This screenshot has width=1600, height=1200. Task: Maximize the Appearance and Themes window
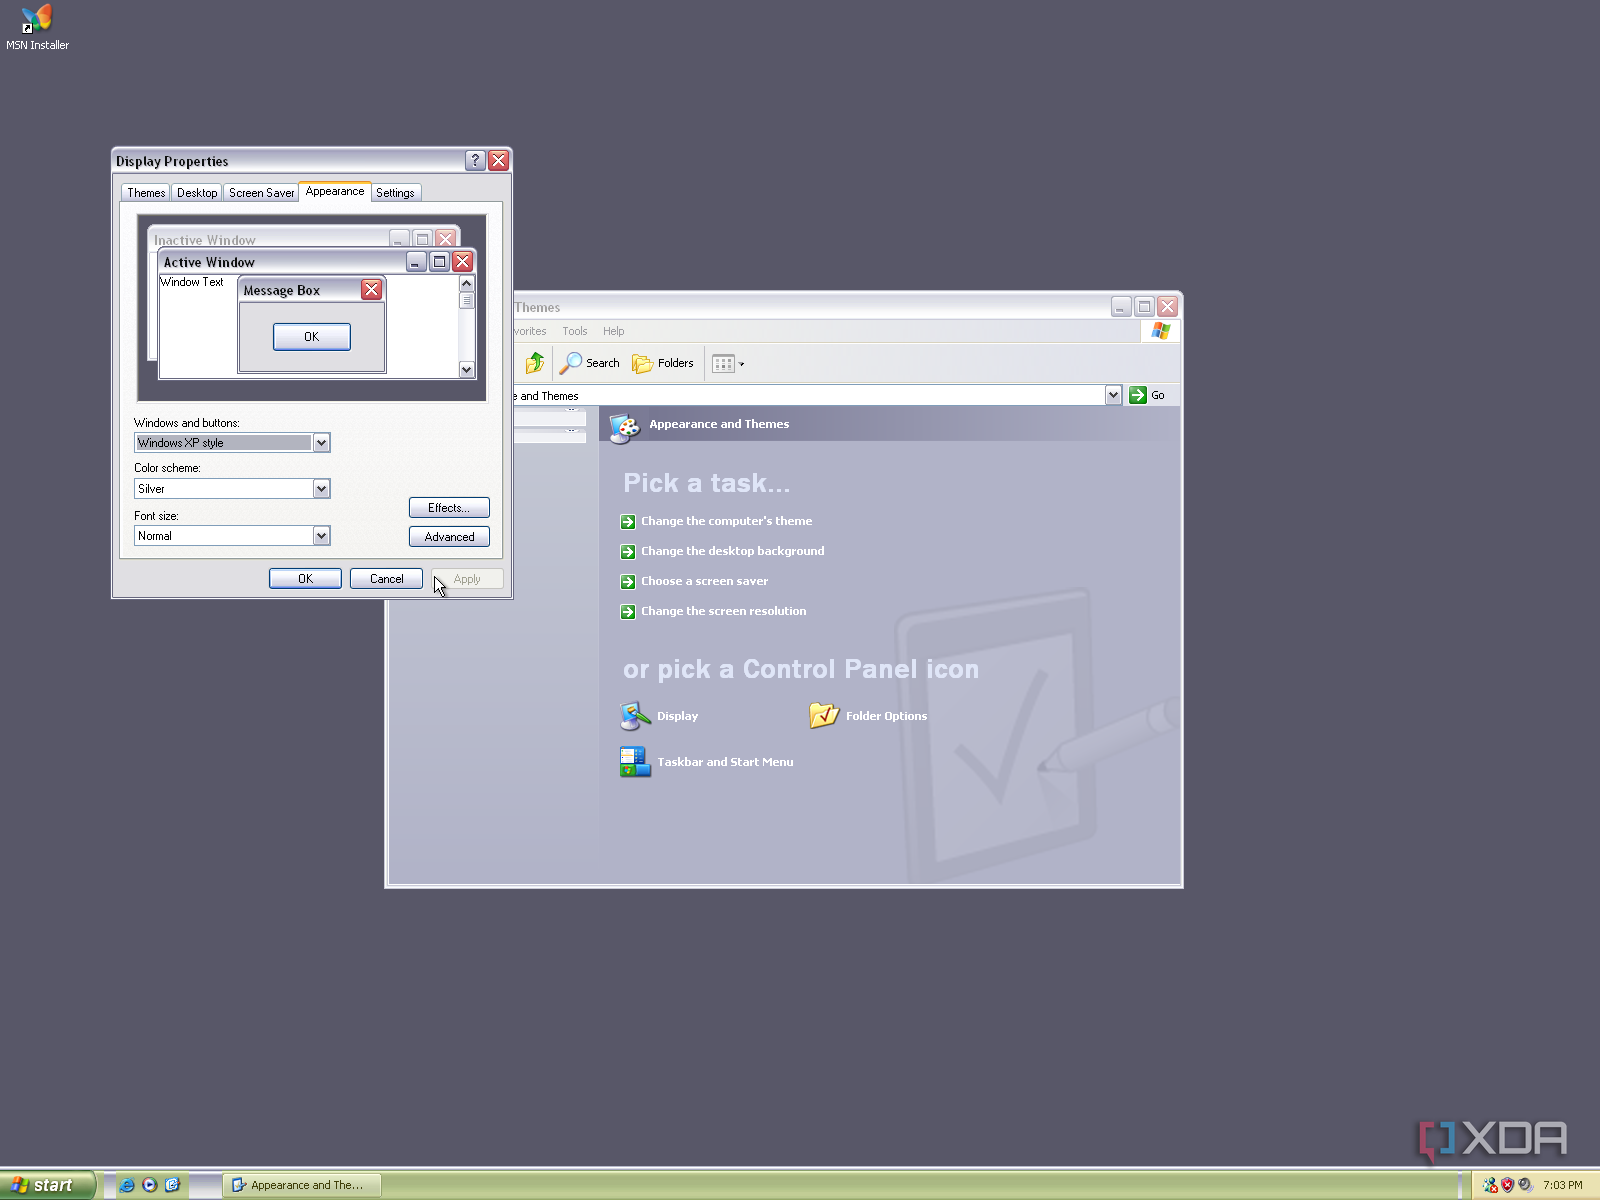[1144, 306]
